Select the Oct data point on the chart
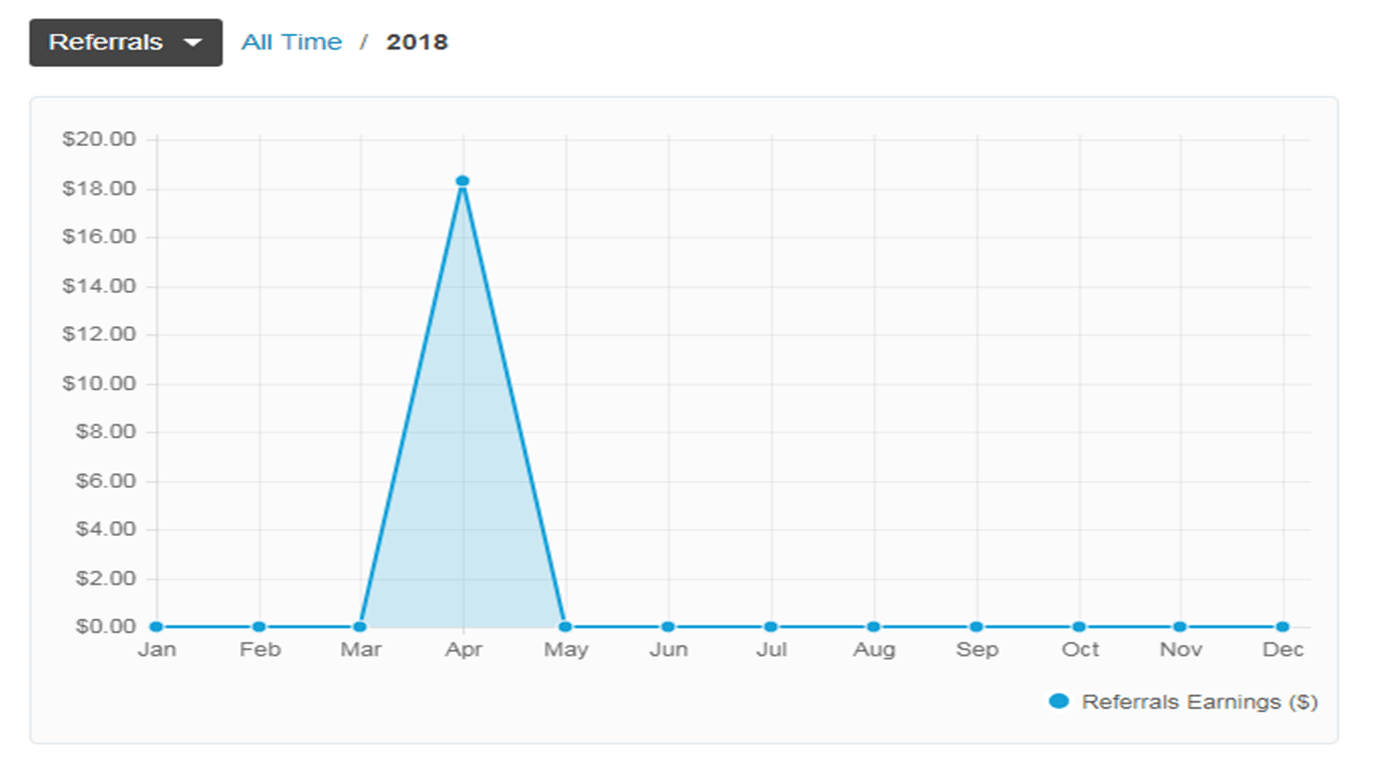This screenshot has height=774, width=1373. [1078, 627]
